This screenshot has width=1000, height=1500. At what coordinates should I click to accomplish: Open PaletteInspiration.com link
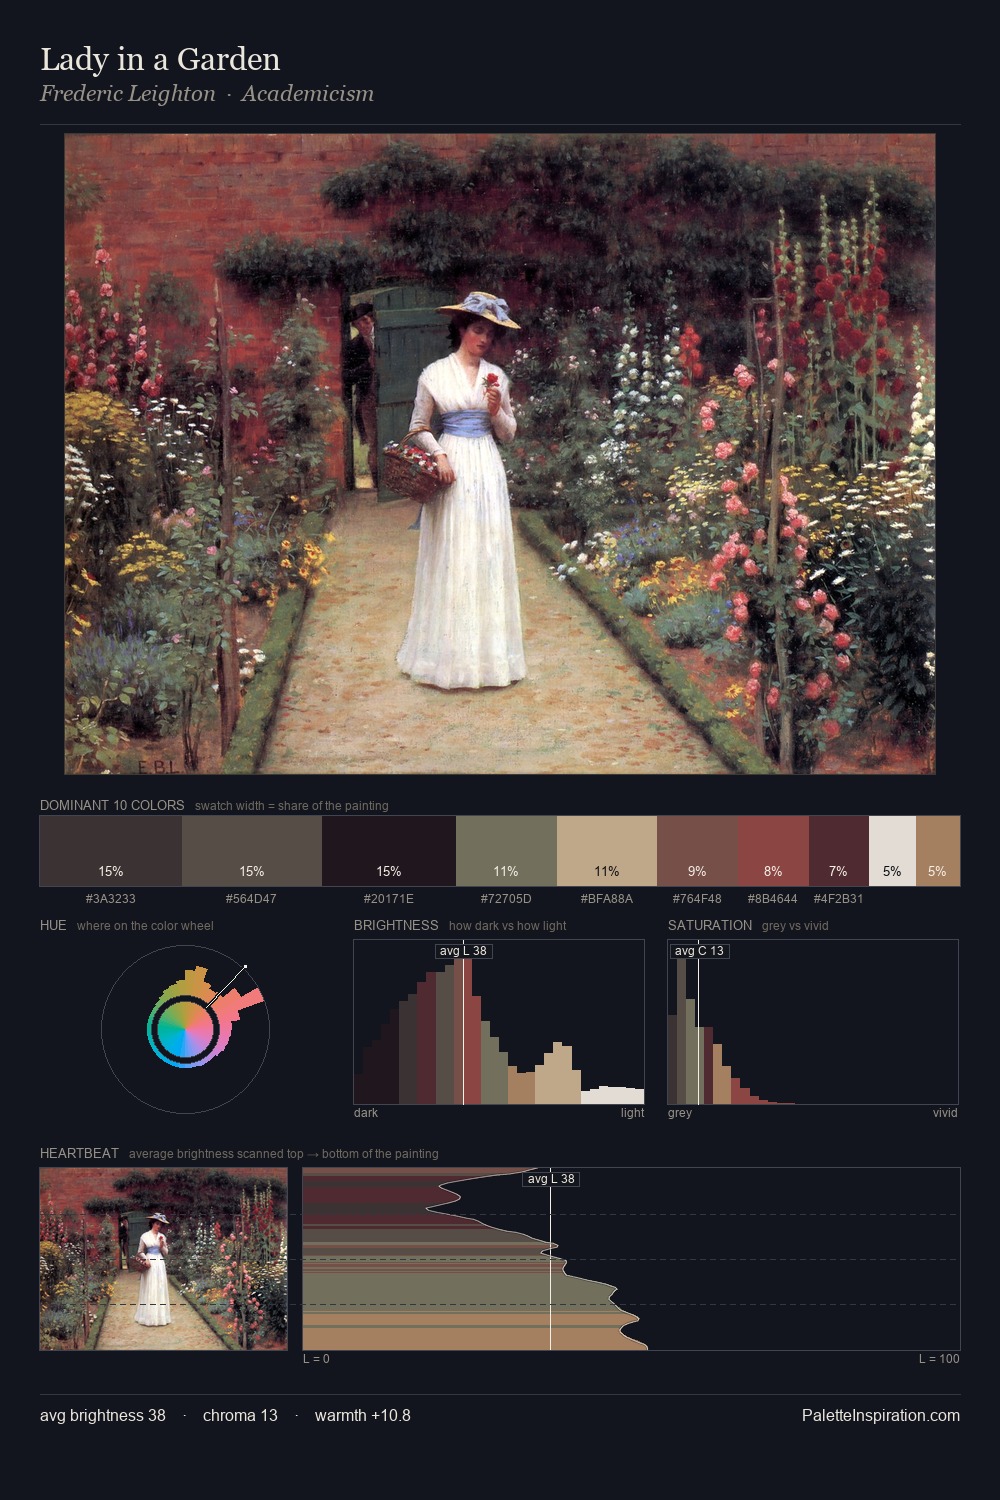click(881, 1415)
